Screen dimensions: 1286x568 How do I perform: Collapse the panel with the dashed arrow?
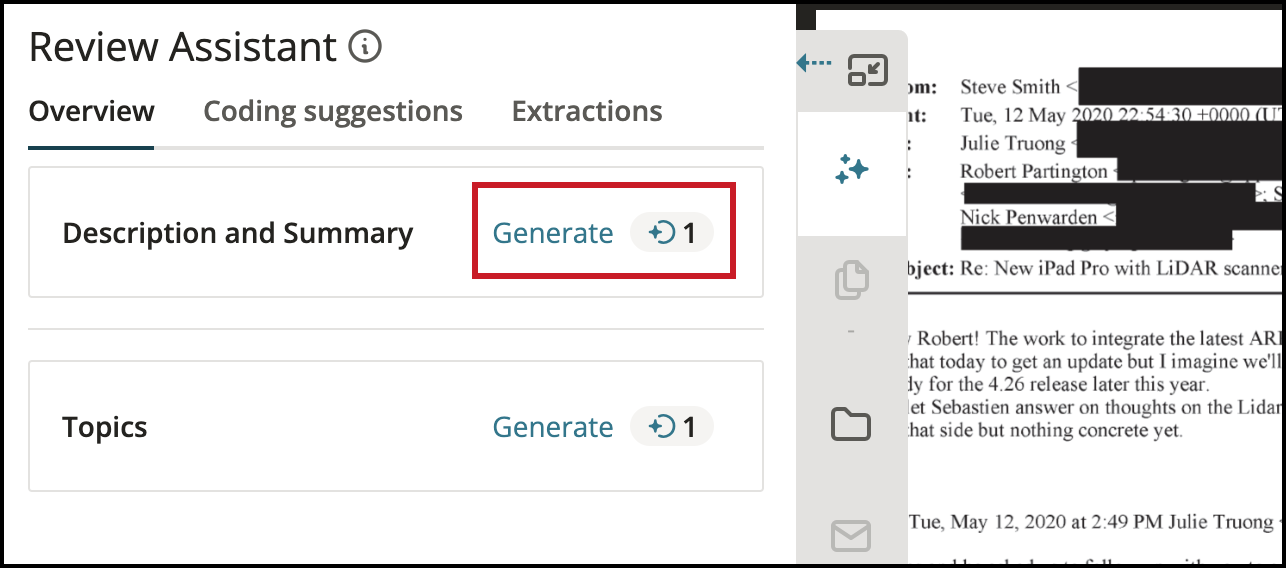(814, 64)
